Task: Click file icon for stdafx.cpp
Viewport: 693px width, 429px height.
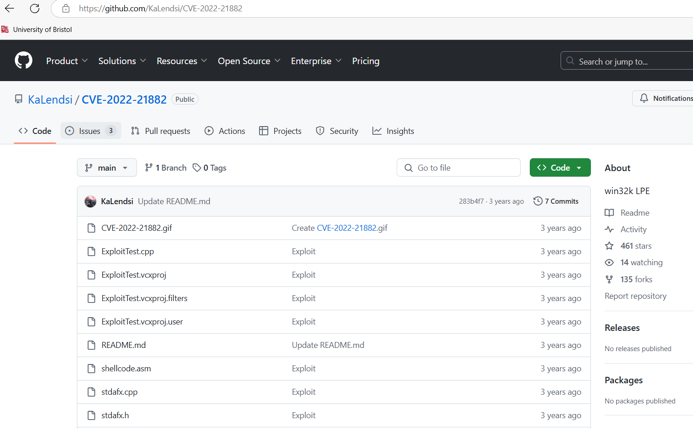Action: pyautogui.click(x=91, y=392)
